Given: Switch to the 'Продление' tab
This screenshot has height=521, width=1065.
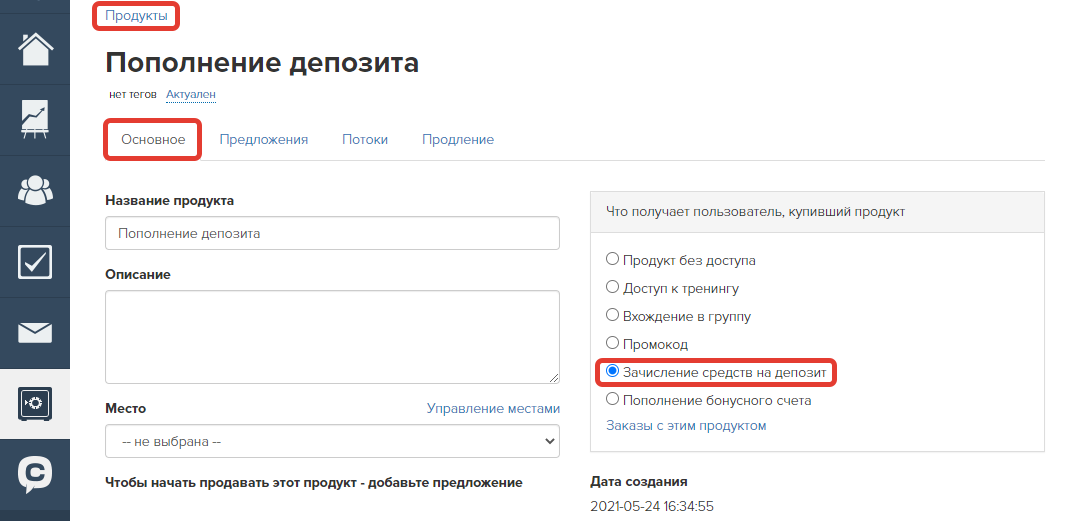Looking at the screenshot, I should click(458, 139).
